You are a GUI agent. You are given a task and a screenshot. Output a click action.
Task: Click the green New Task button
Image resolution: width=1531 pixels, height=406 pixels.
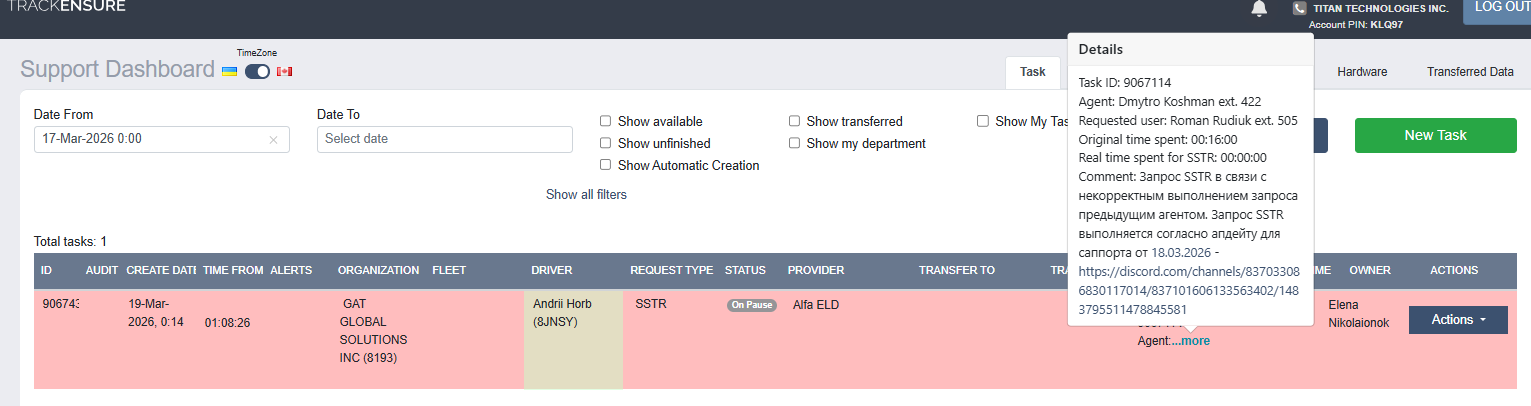(1435, 136)
